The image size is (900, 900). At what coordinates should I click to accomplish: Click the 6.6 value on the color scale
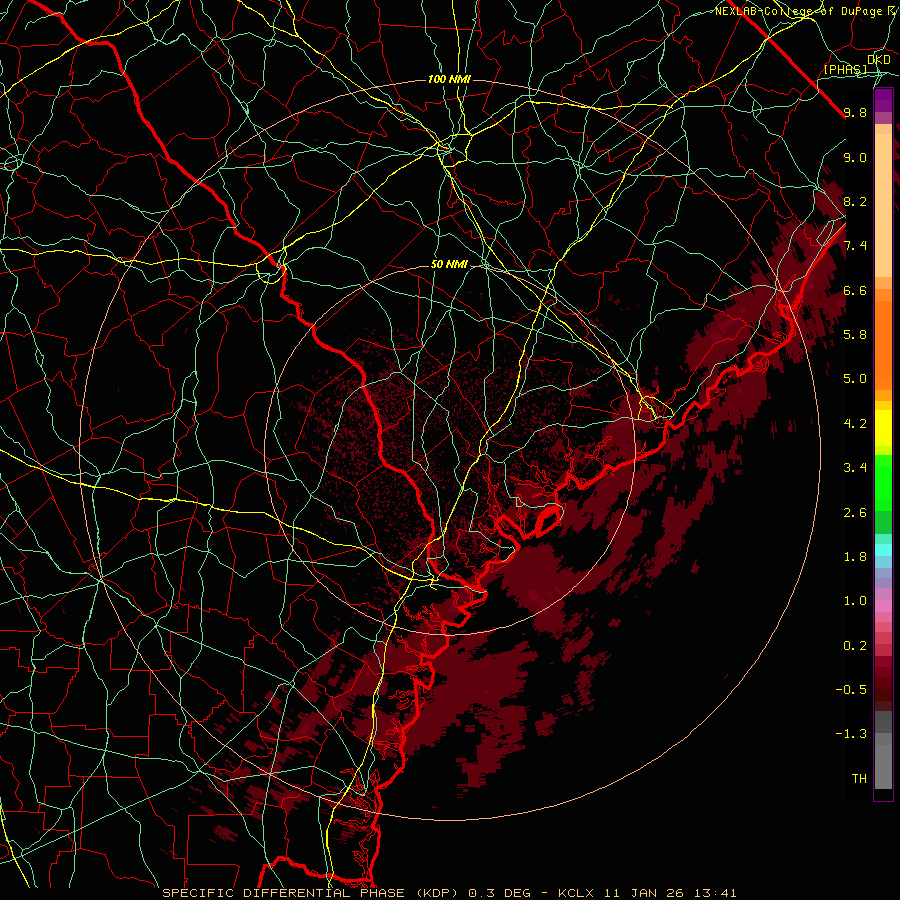(x=855, y=290)
